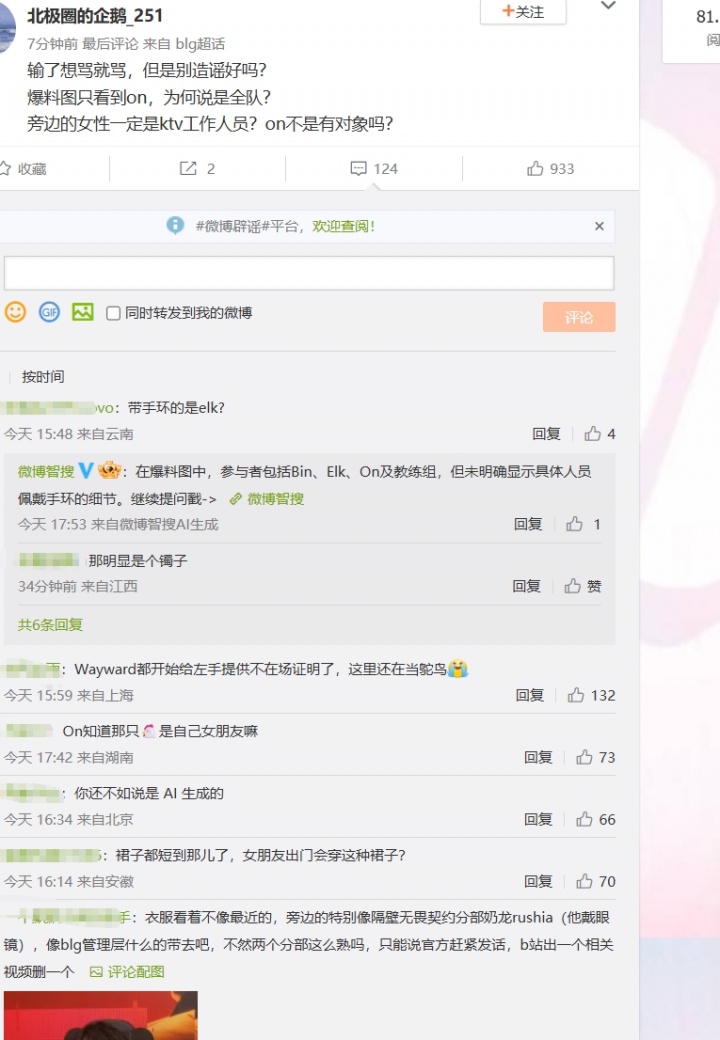Click the emoji smiley icon in comment box

[x=15, y=312]
